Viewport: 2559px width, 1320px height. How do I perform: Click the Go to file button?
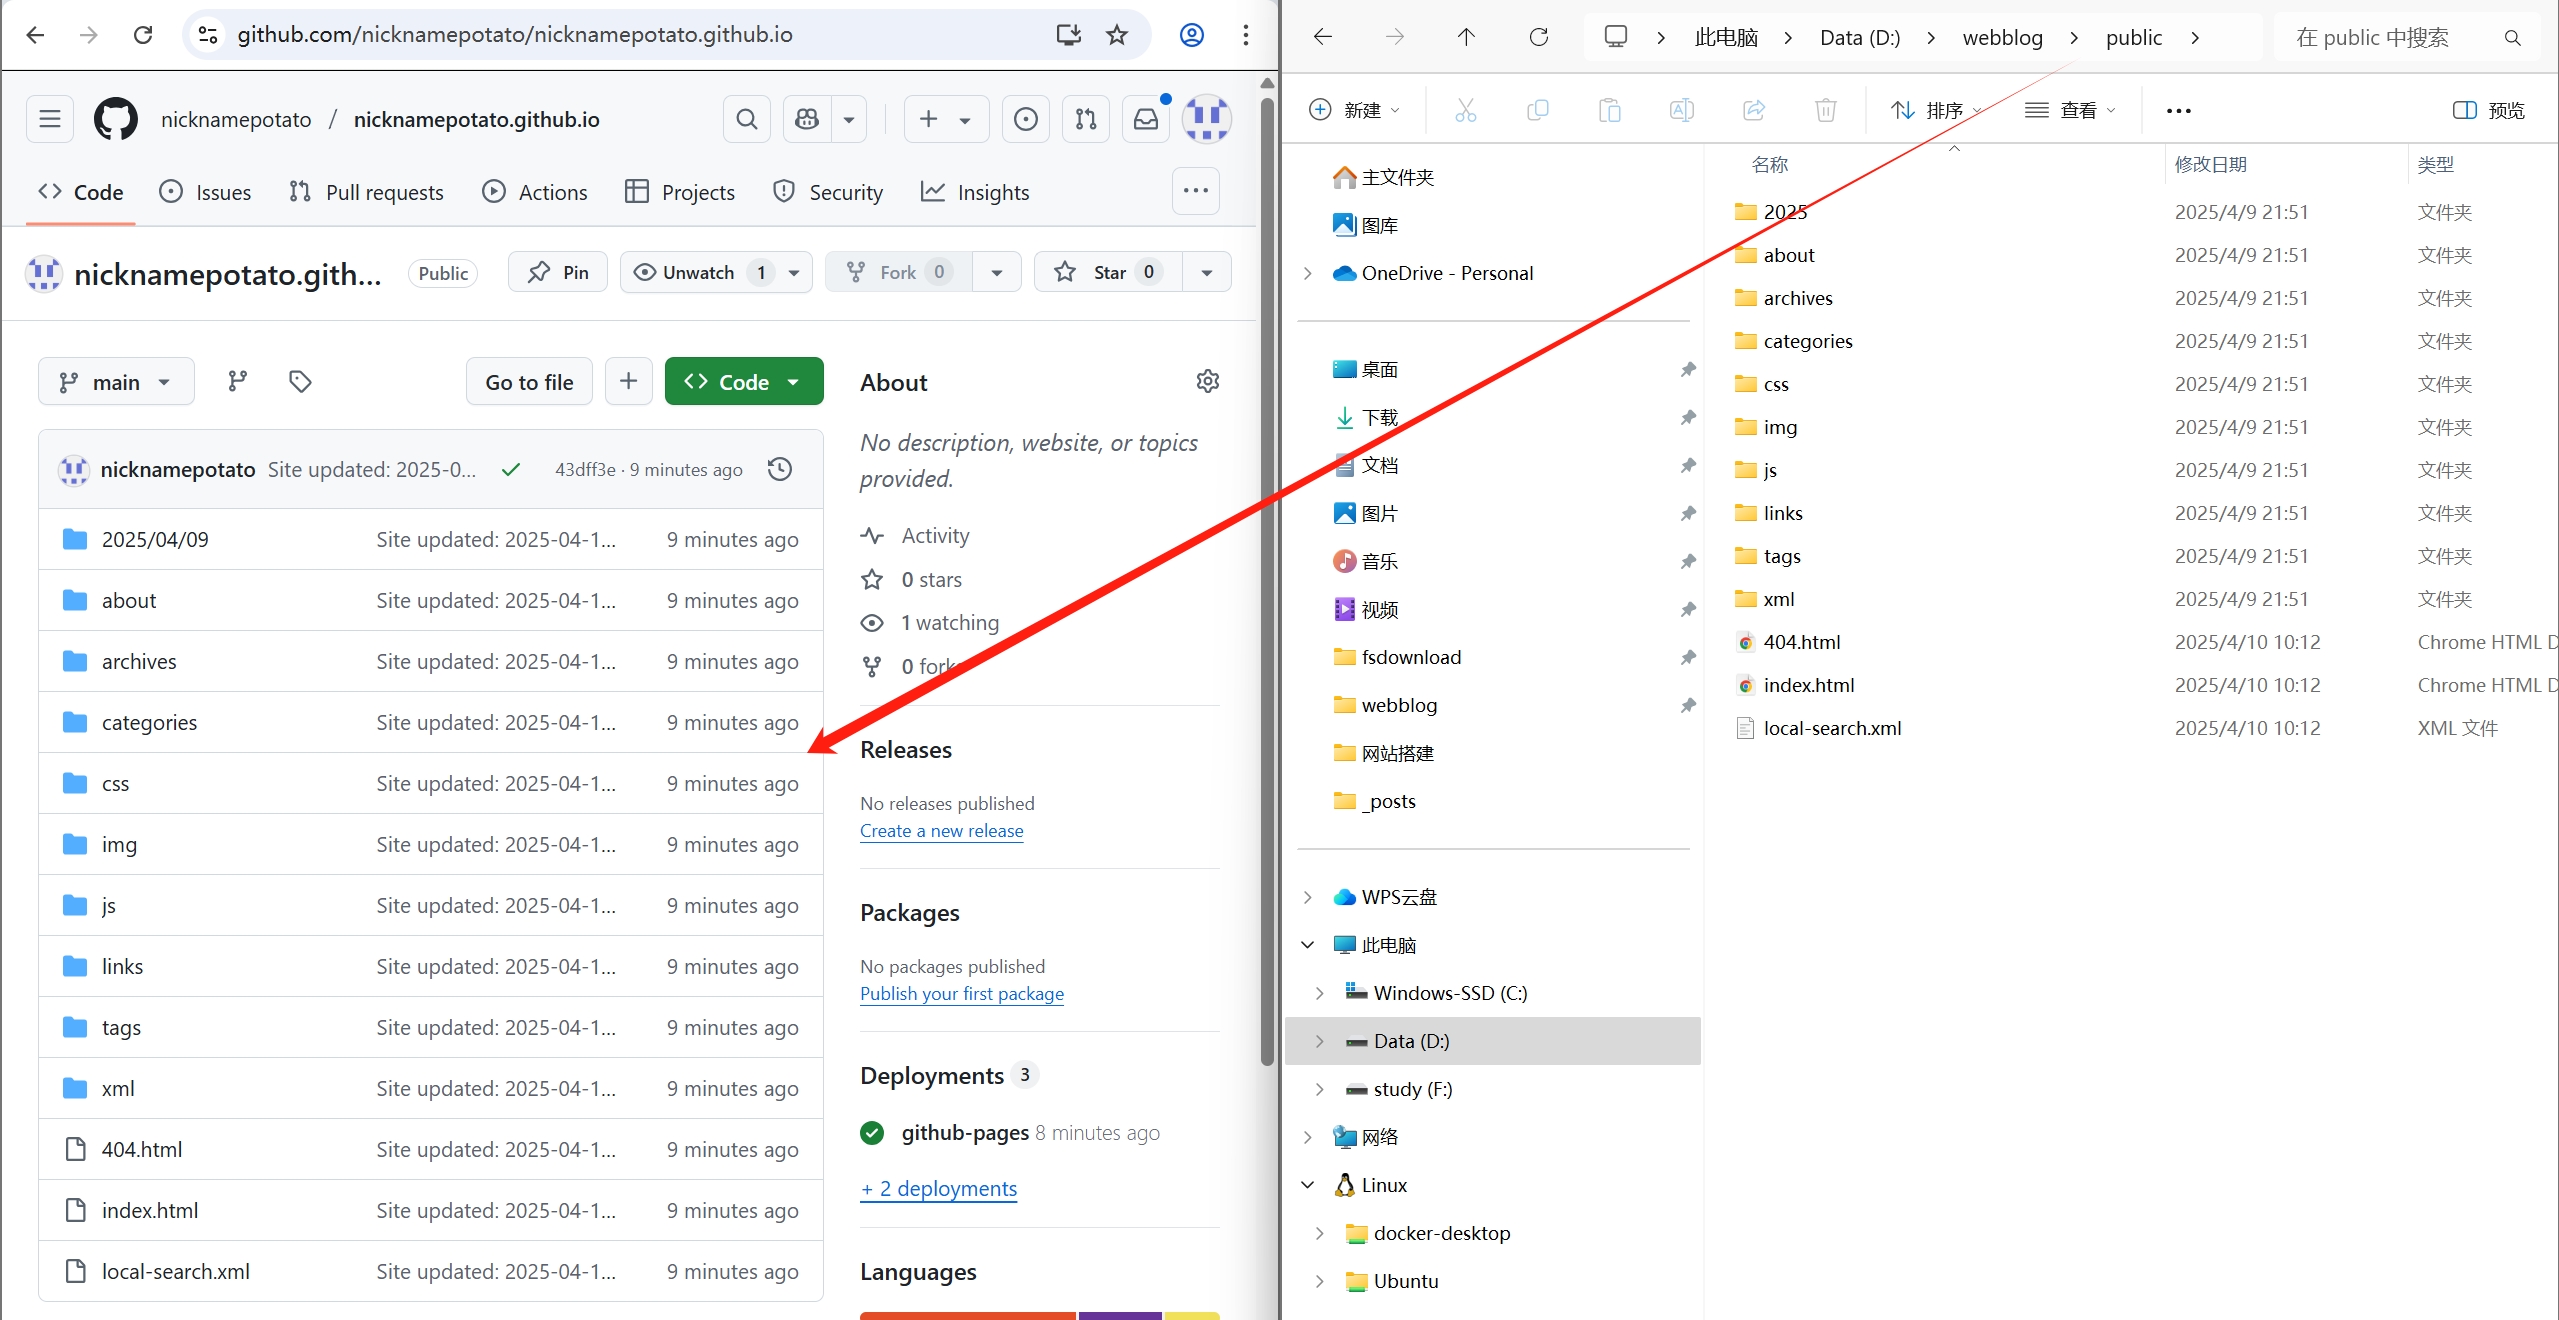pos(529,382)
